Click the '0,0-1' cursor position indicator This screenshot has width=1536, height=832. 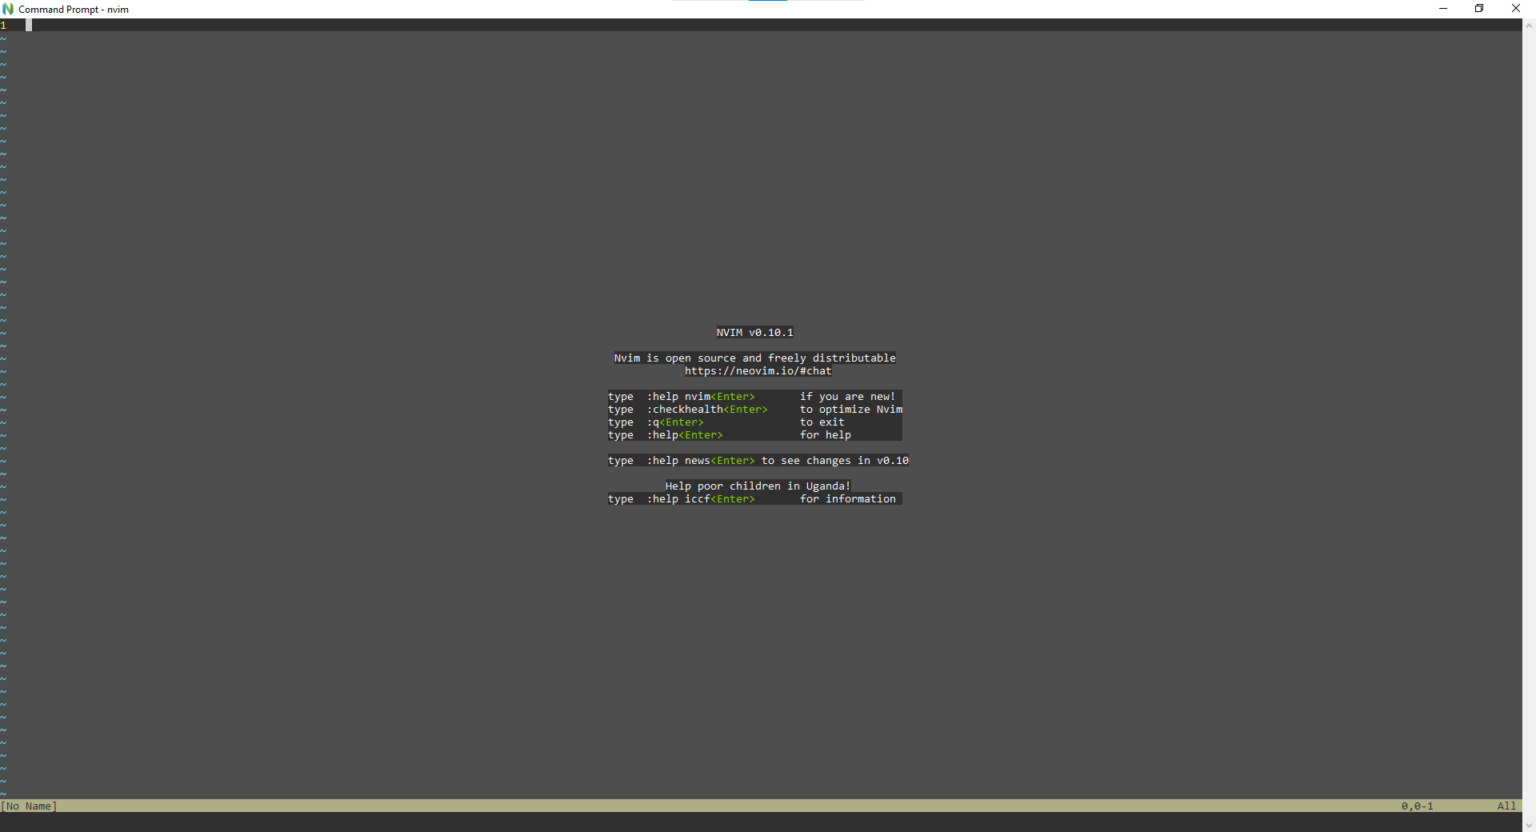1417,806
